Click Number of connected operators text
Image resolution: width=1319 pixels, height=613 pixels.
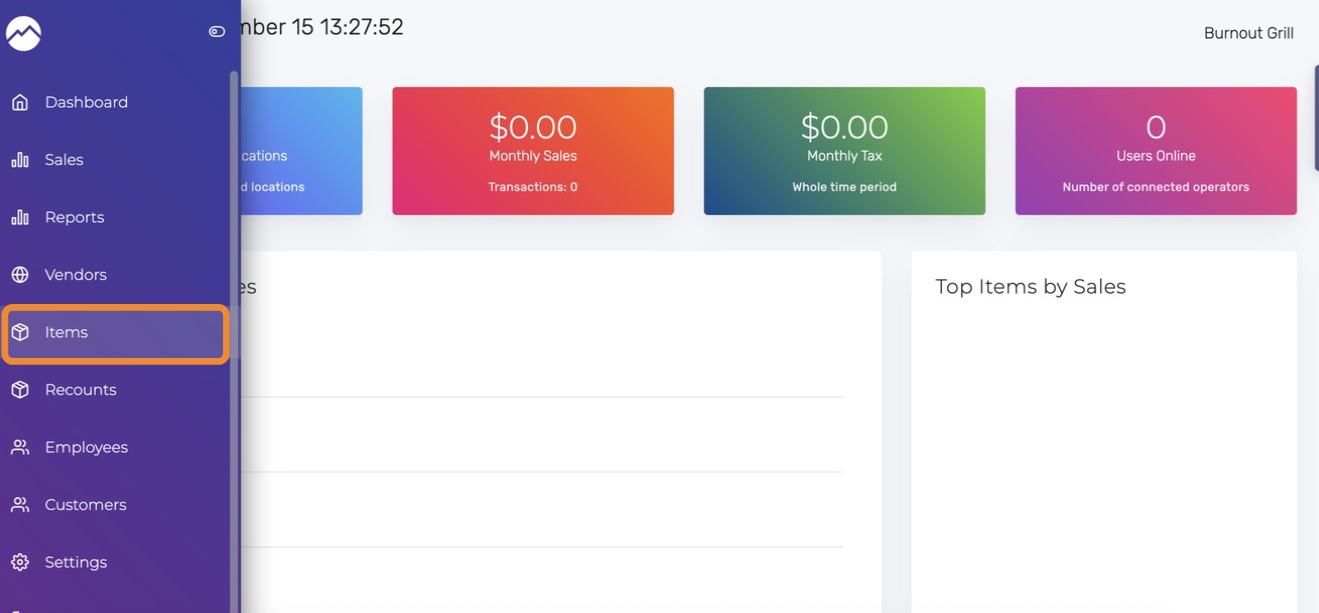tap(1156, 187)
